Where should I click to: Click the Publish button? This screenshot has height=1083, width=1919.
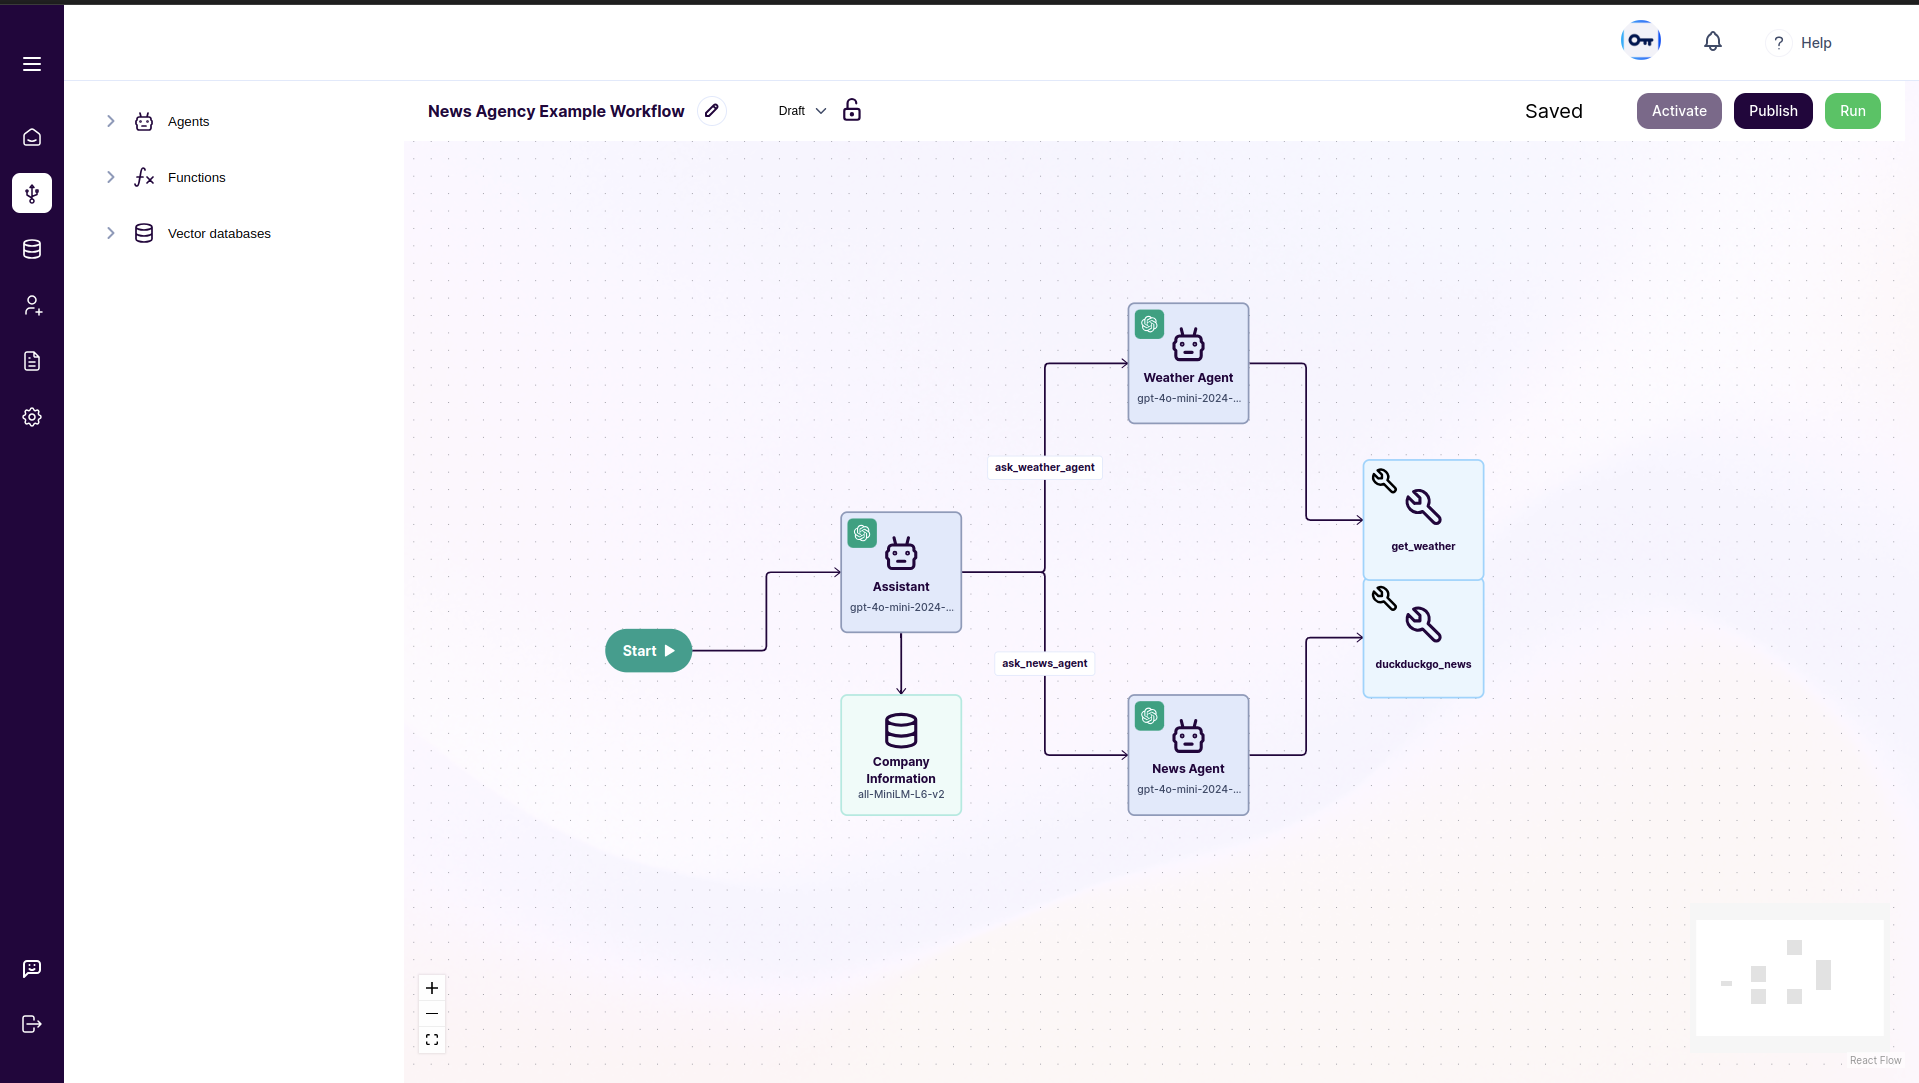1773,111
